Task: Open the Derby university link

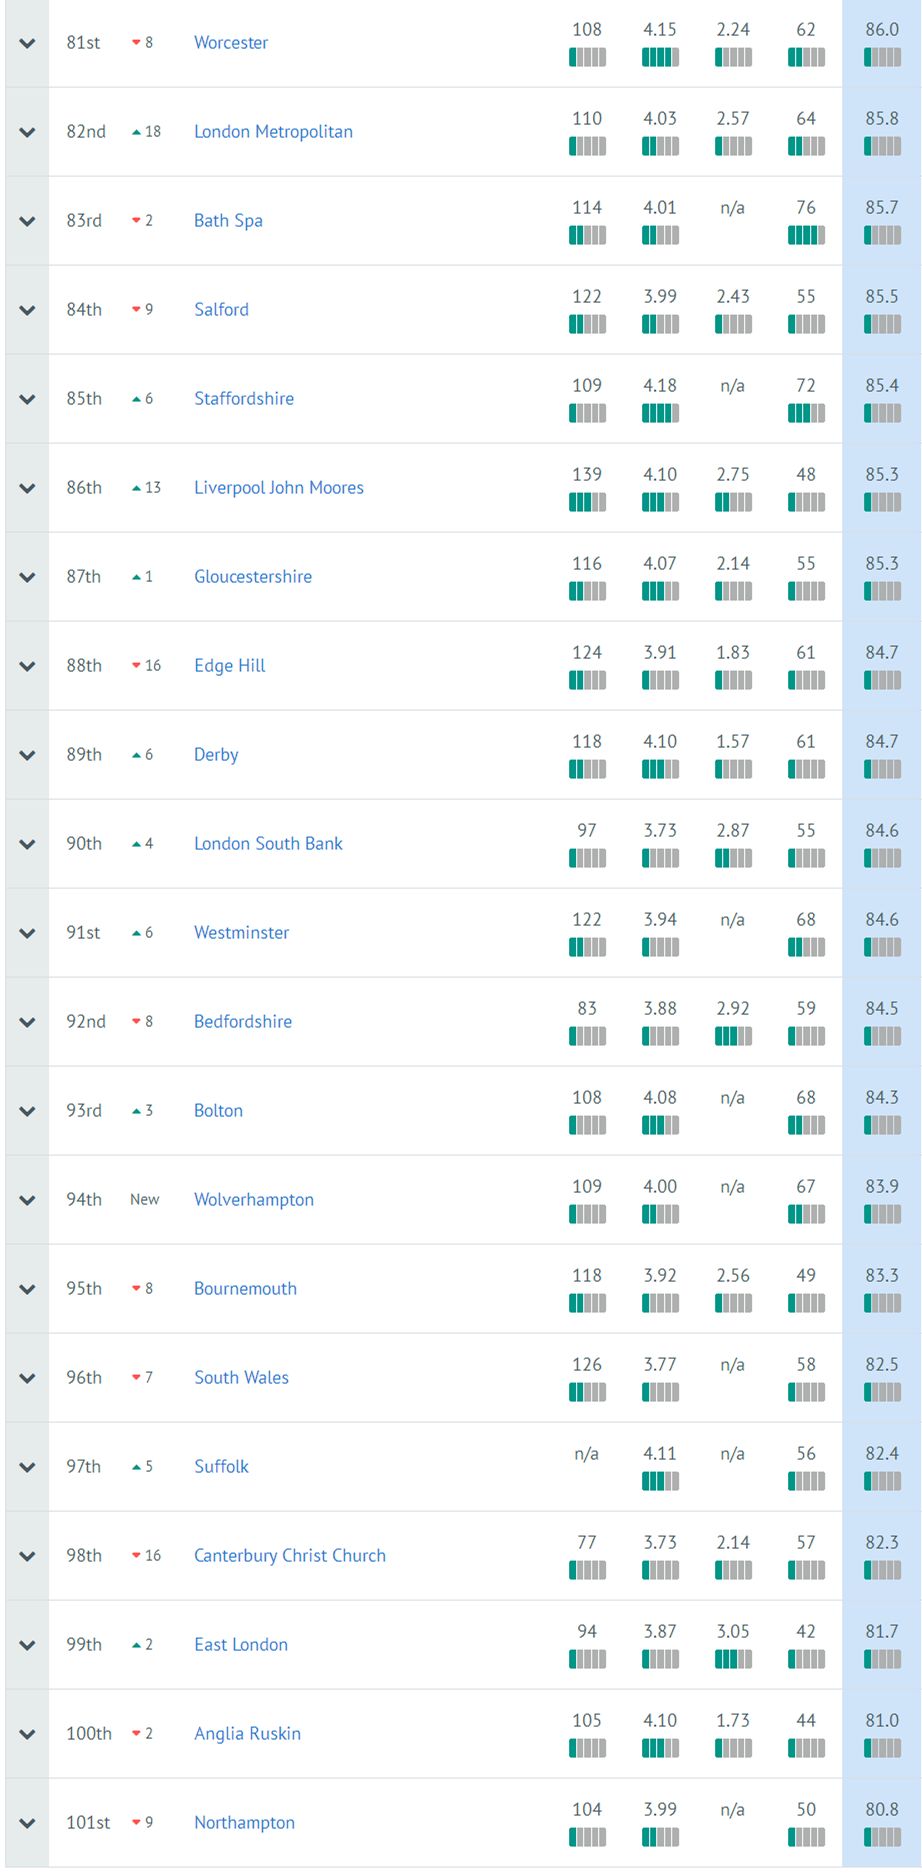Action: pos(216,755)
